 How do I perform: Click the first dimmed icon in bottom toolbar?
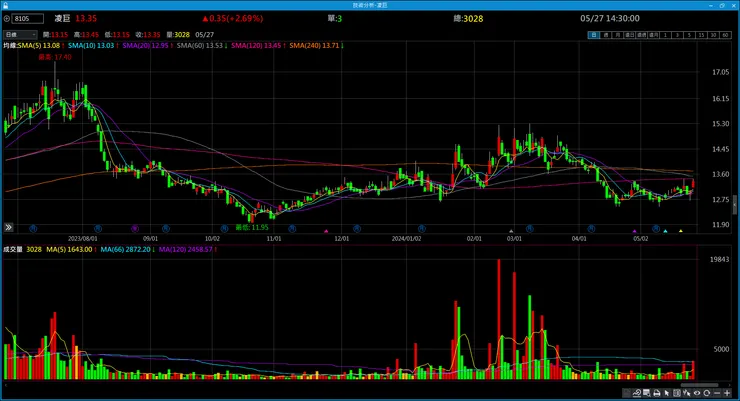point(627,393)
